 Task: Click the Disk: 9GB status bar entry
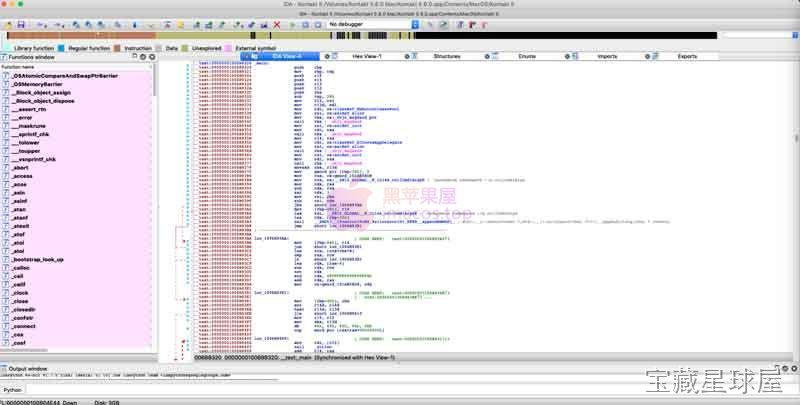point(107,402)
